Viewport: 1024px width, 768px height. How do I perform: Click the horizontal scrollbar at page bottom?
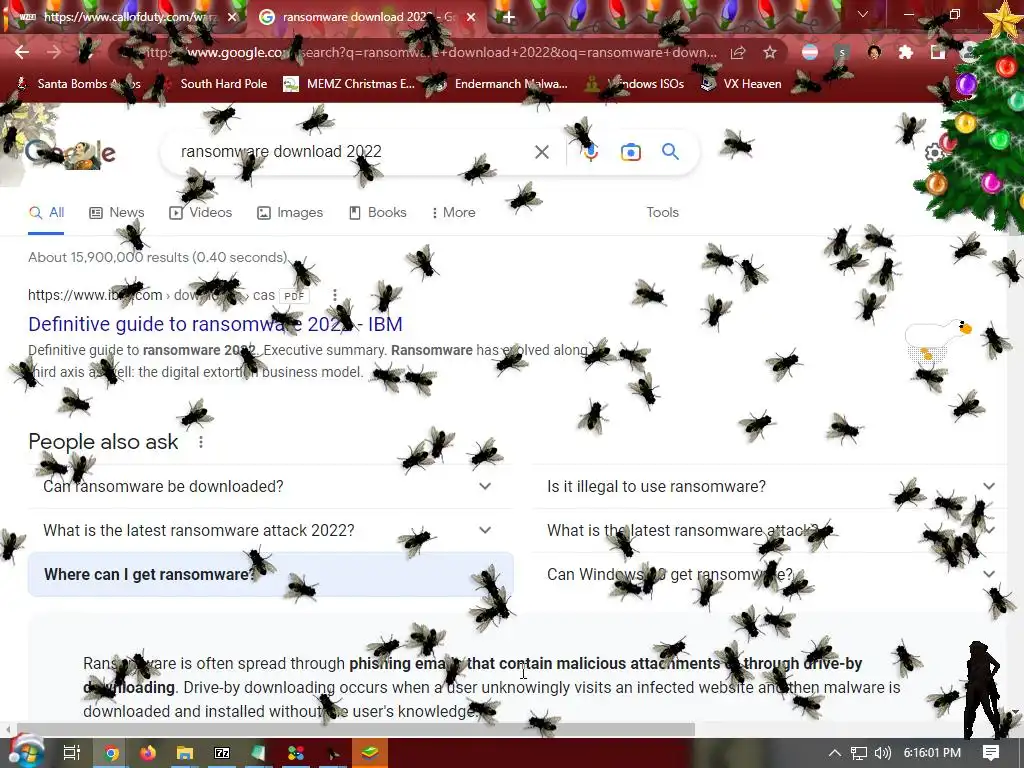[x=356, y=729]
